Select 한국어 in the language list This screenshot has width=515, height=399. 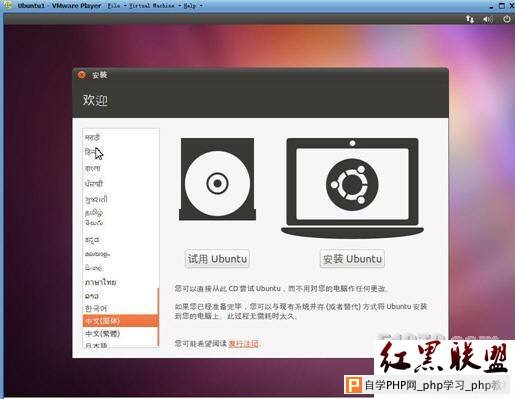(120, 308)
